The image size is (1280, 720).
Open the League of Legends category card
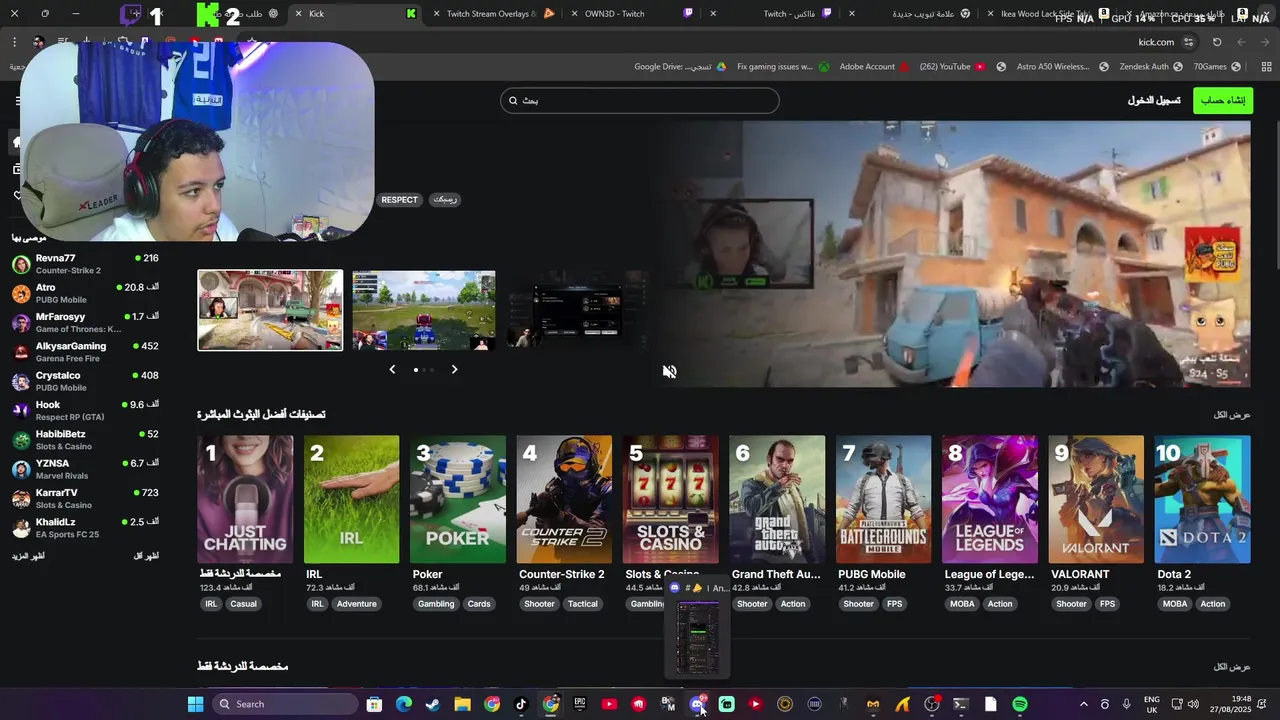click(990, 499)
